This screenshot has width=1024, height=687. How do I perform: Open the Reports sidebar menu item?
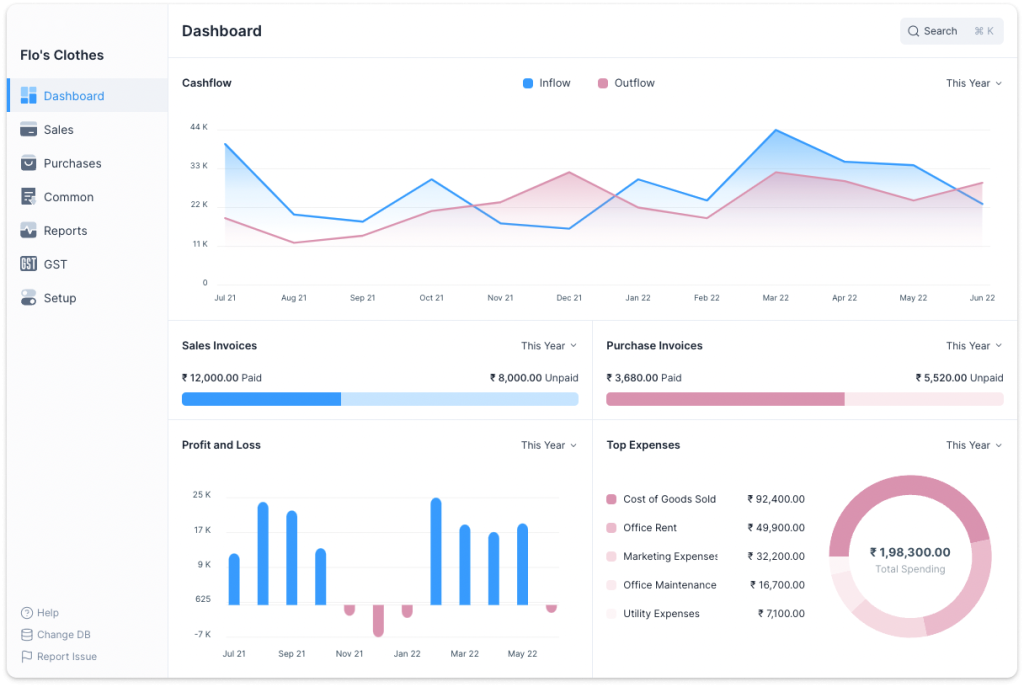pyautogui.click(x=65, y=231)
